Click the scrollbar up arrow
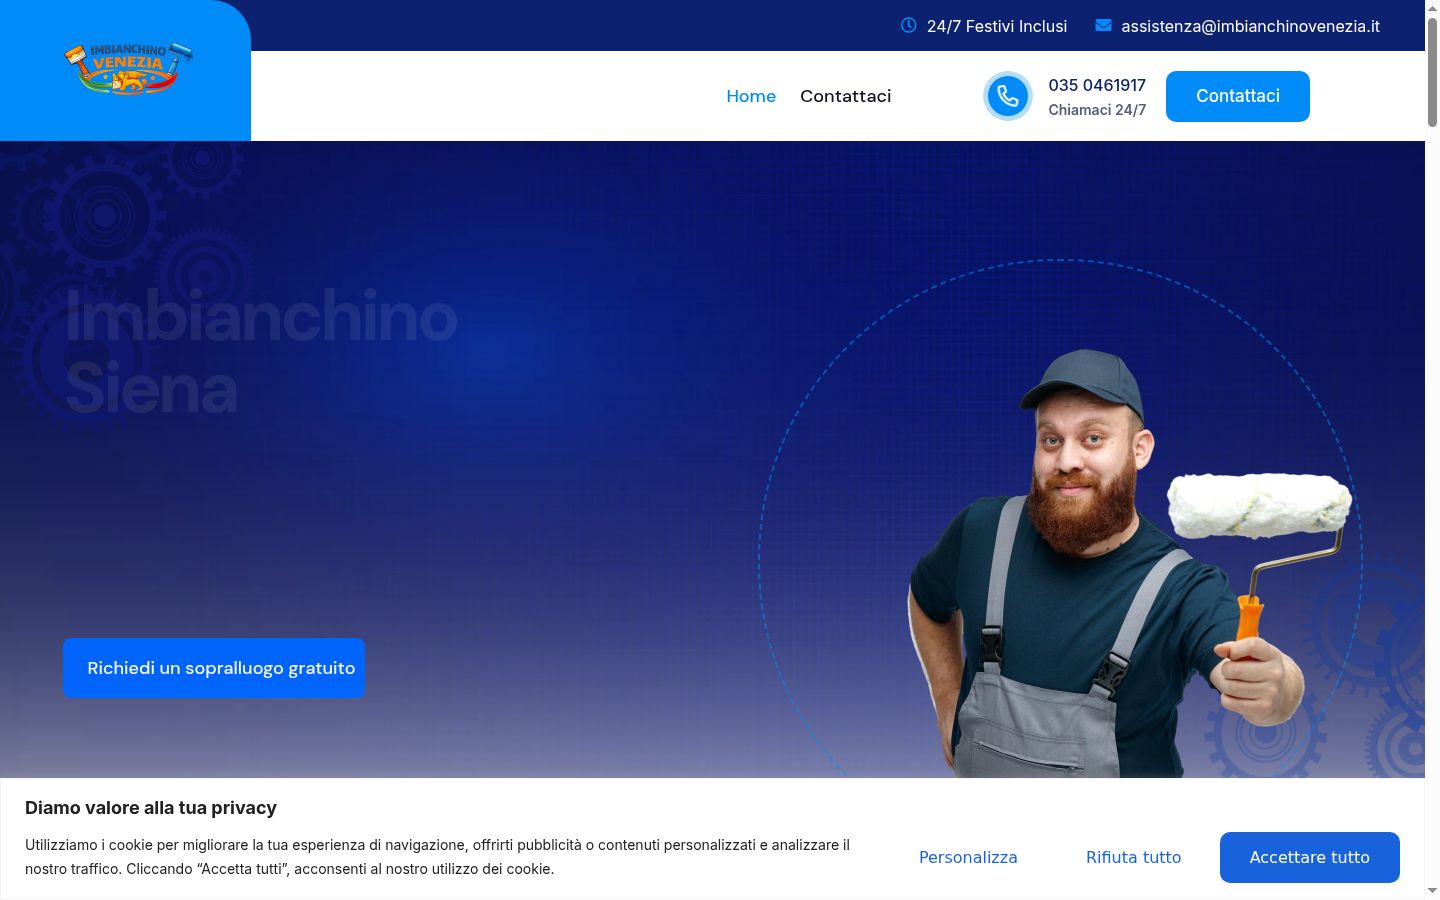Screen dimensions: 1440x900 tap(1432, 7)
